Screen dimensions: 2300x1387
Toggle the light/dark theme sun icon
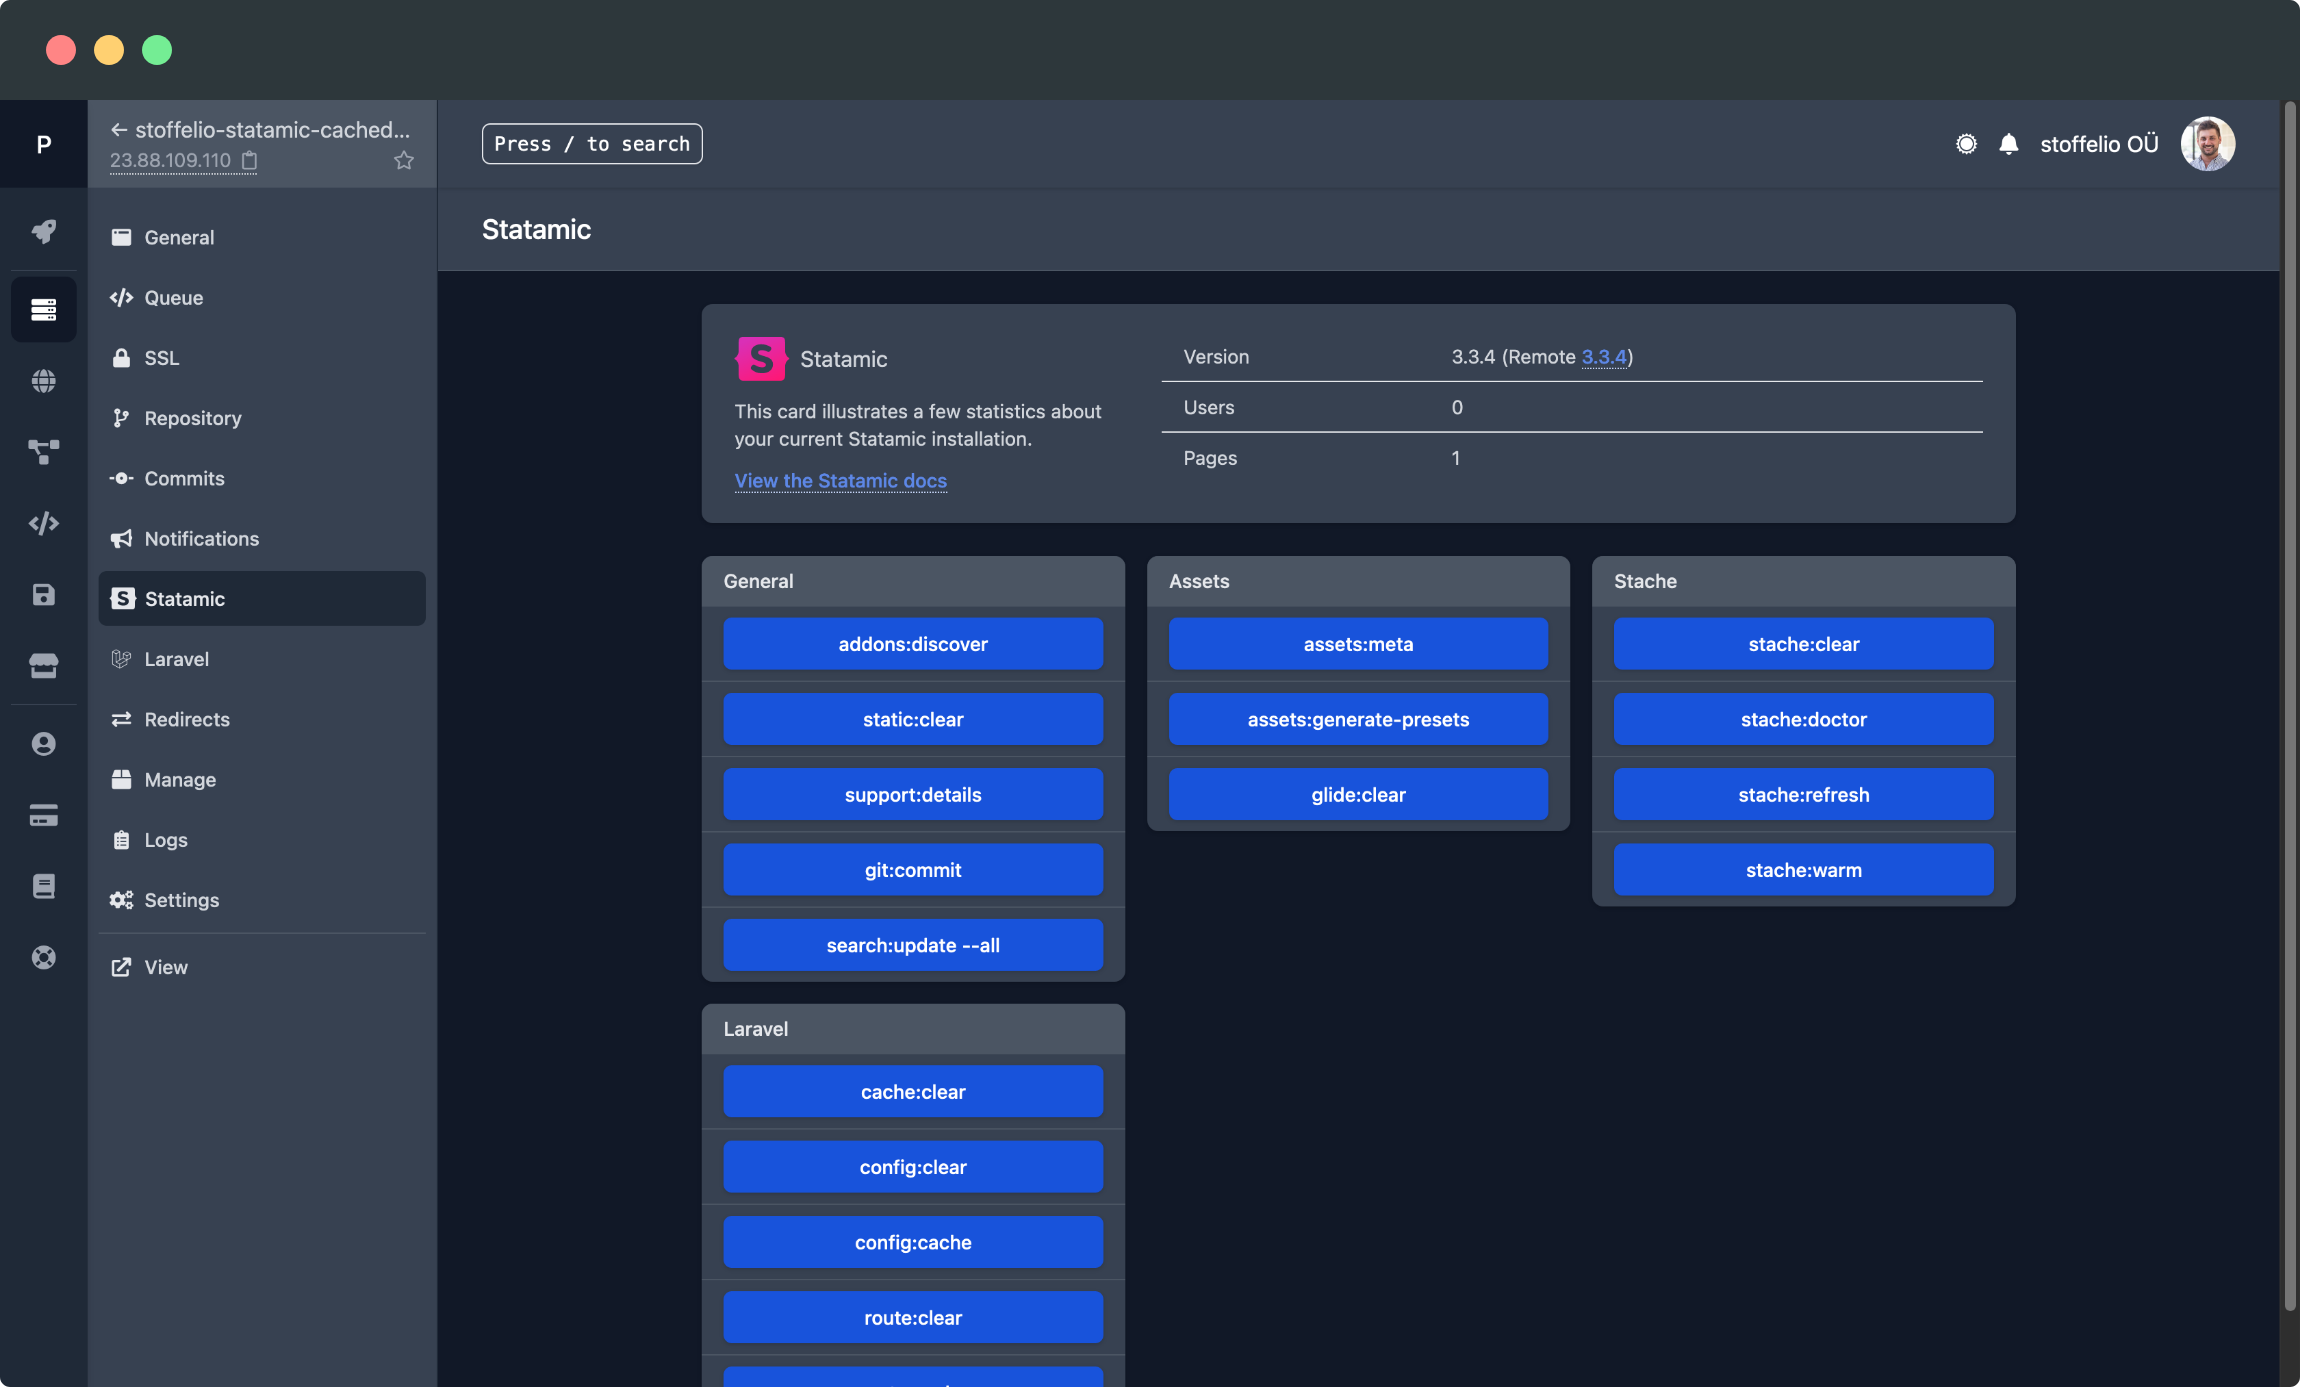[x=1966, y=144]
